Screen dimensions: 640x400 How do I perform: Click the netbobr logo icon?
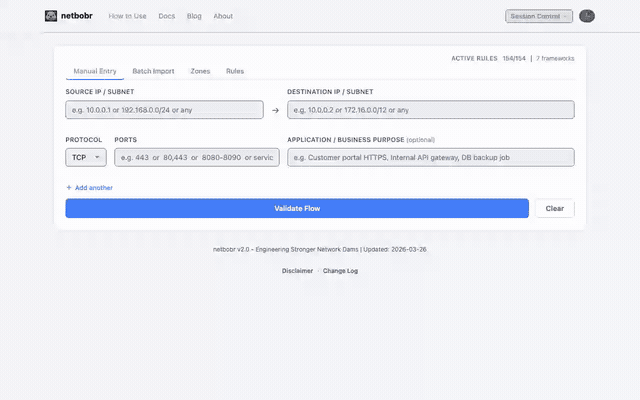[51, 16]
